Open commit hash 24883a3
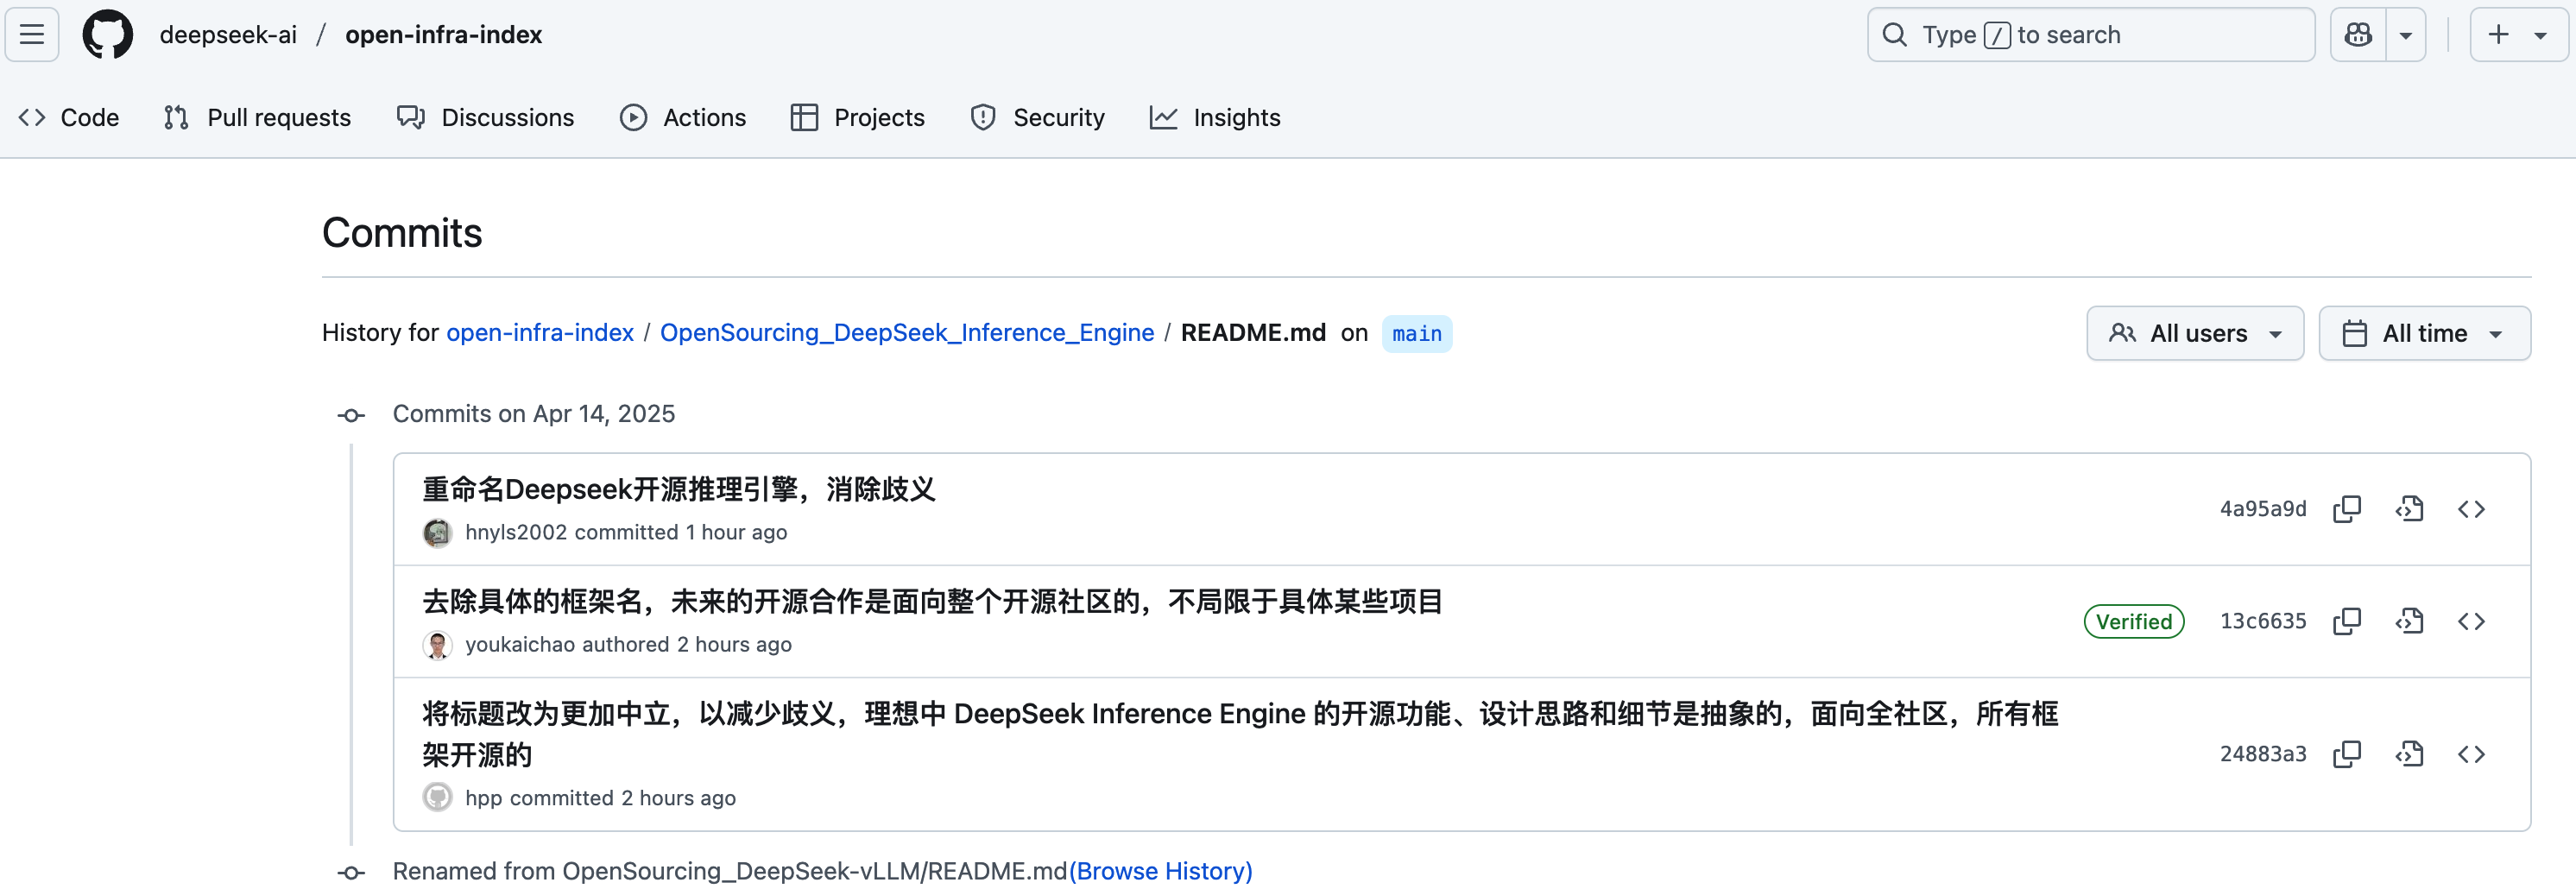The height and width of the screenshot is (889, 2576). [x=2263, y=755]
